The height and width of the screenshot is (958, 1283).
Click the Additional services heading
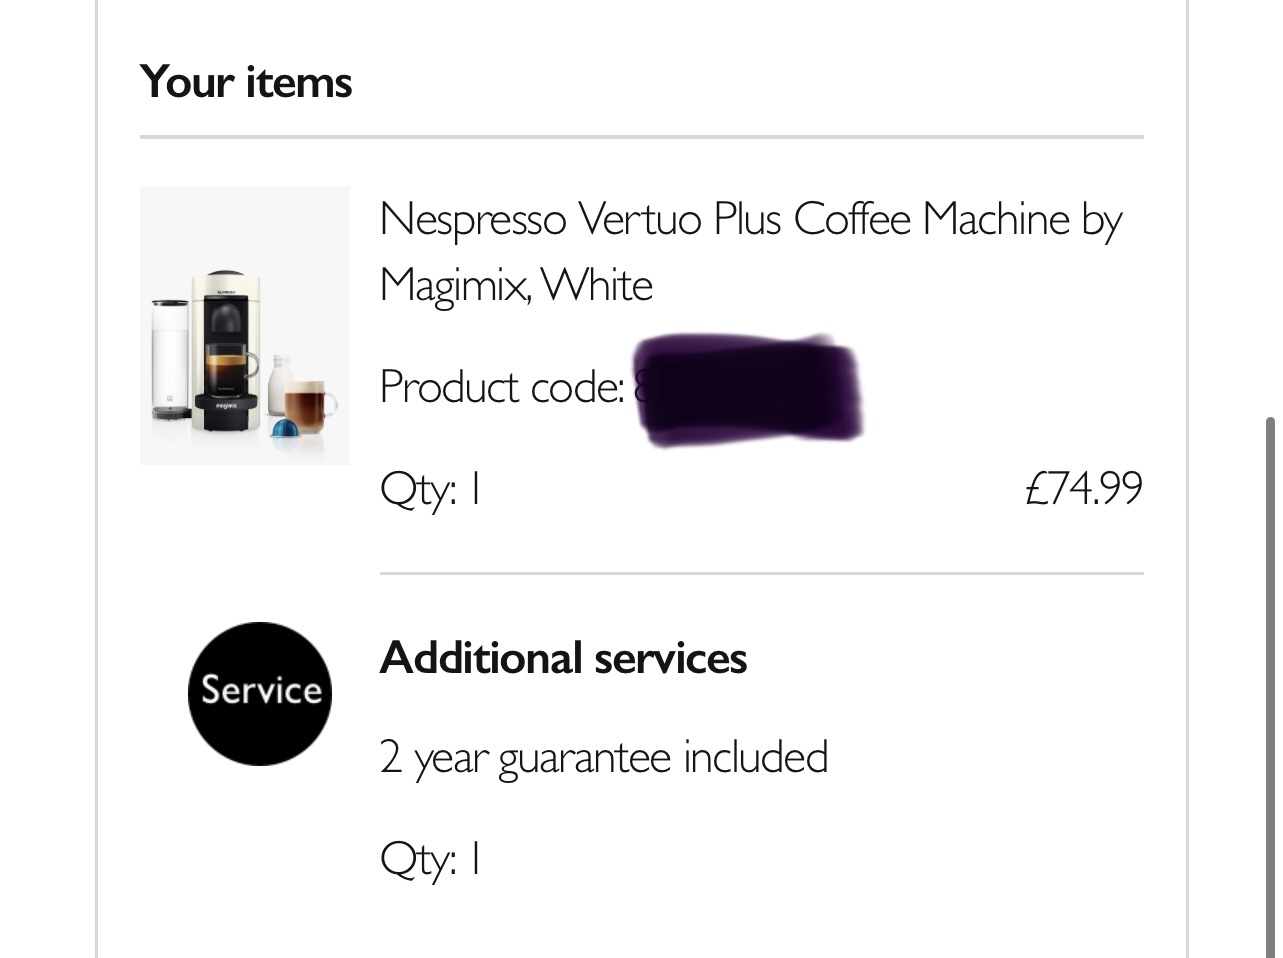(563, 658)
